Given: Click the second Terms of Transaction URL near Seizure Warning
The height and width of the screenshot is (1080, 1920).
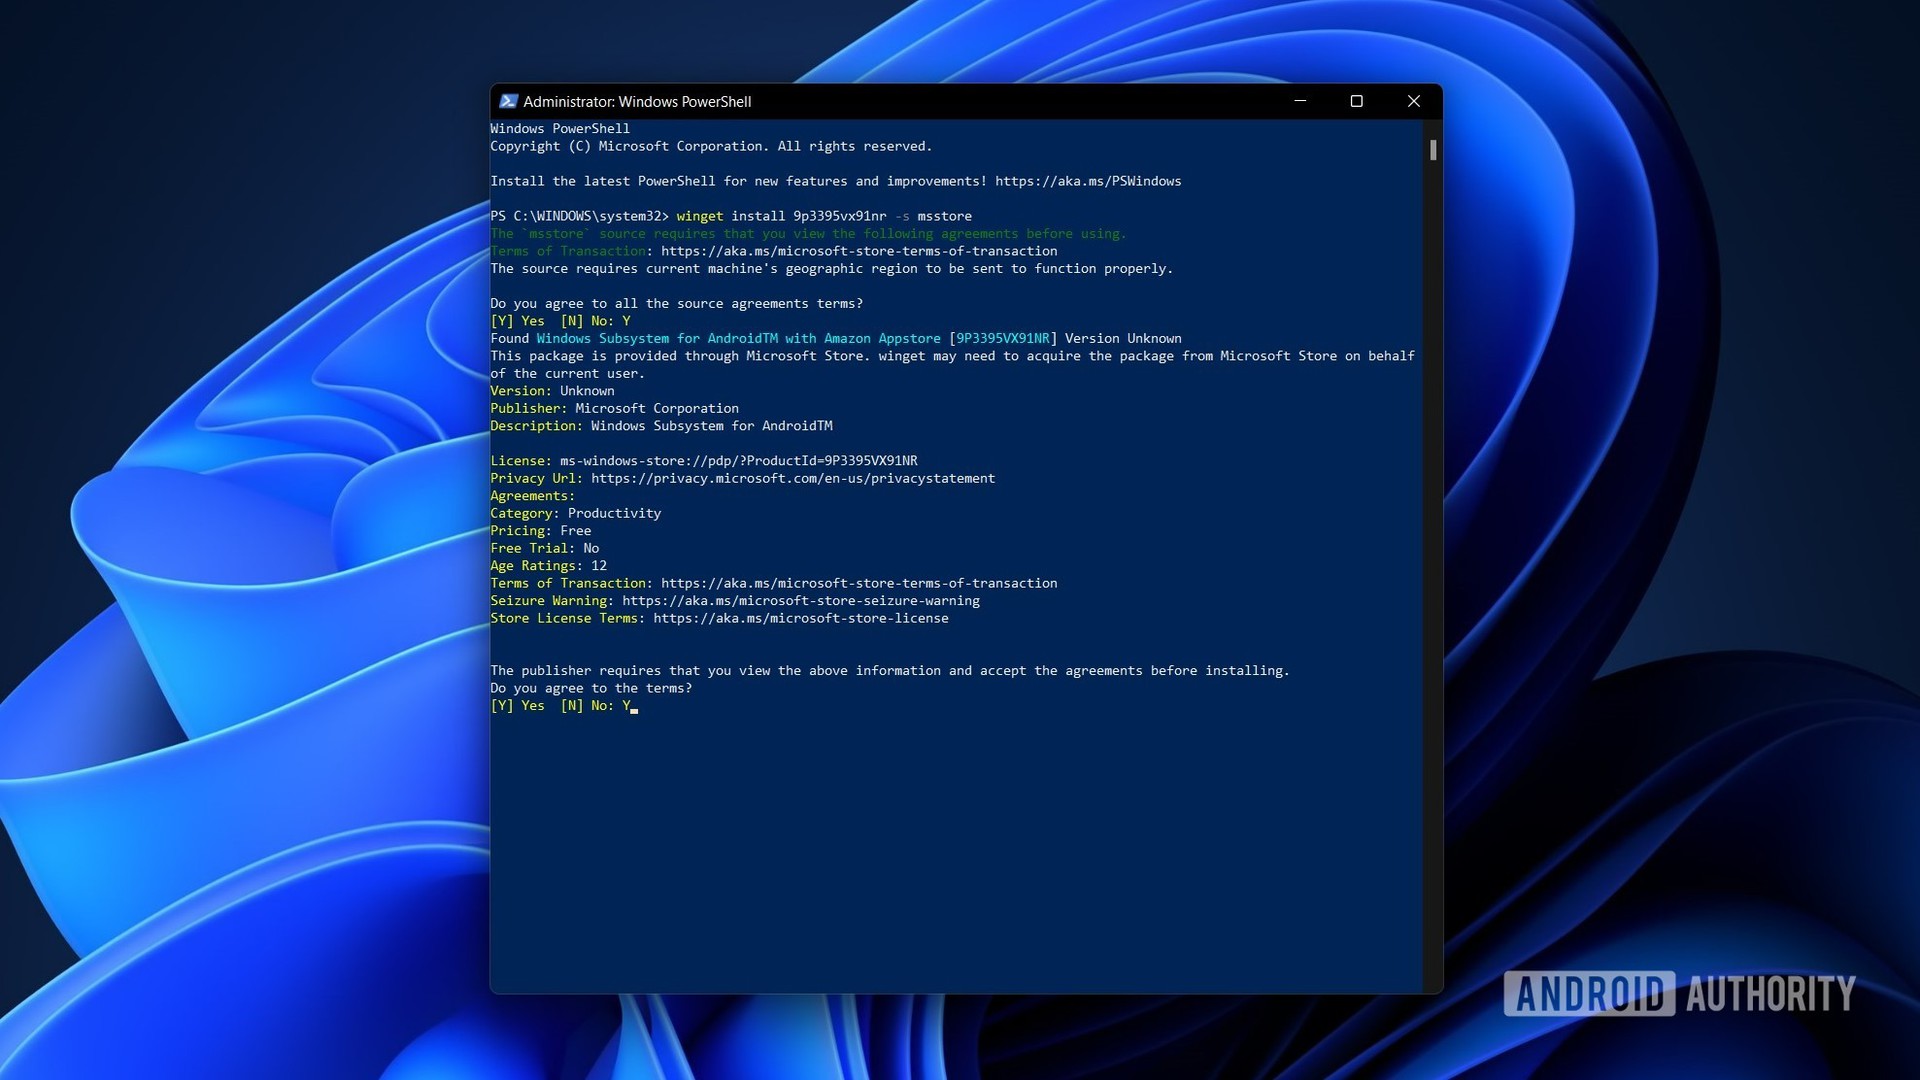Looking at the screenshot, I should (x=859, y=584).
